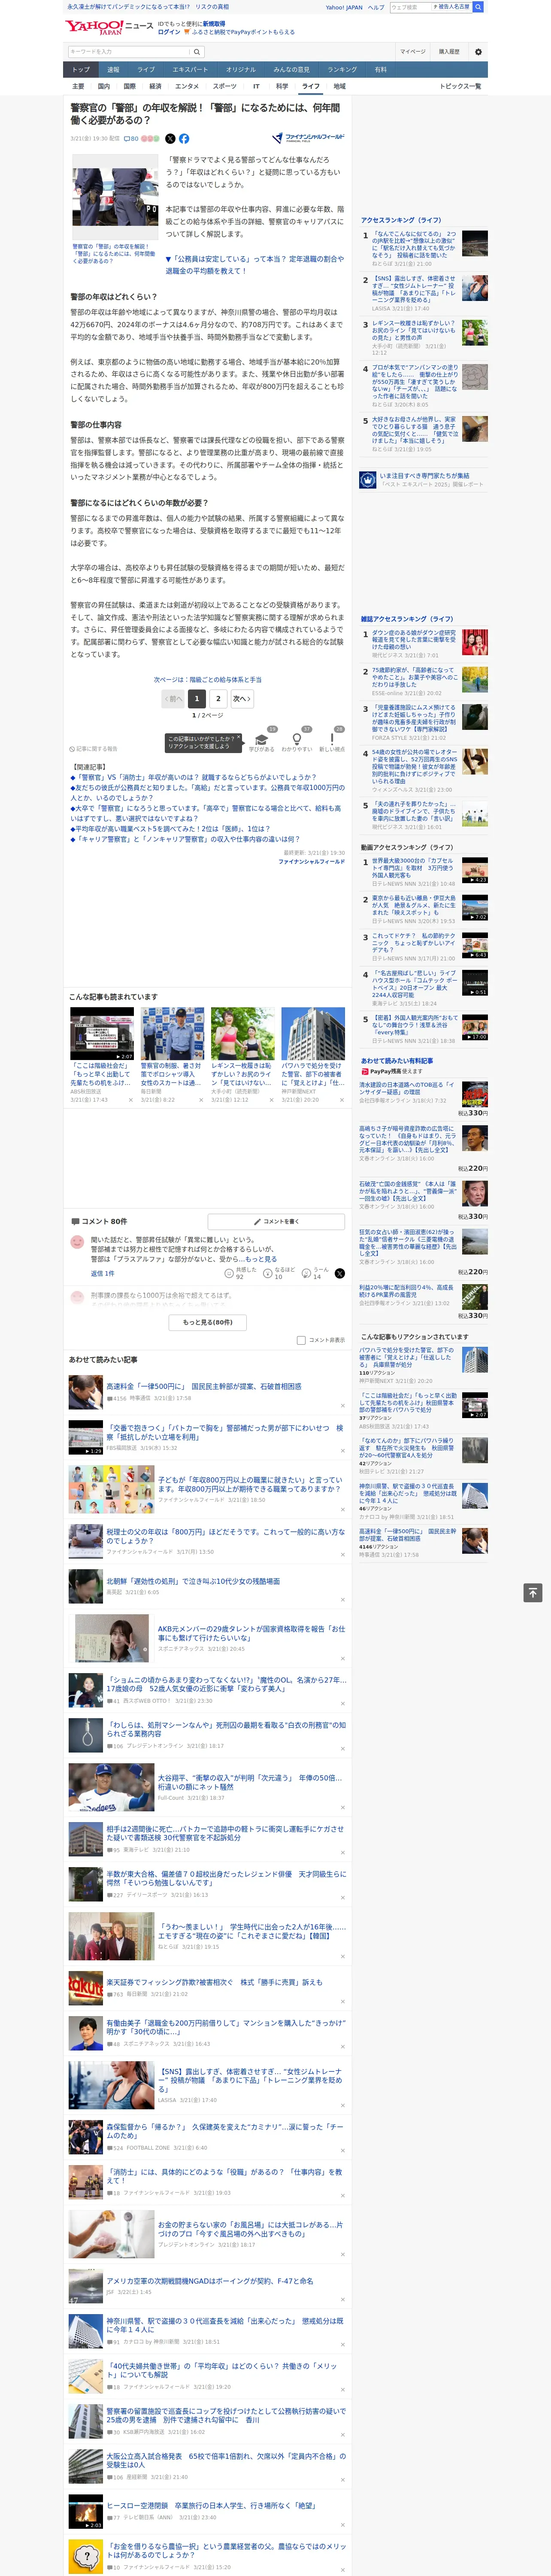Viewport: 551px width, 2576px height.
Task: Click ヘルプ link at top
Action: [376, 7]
